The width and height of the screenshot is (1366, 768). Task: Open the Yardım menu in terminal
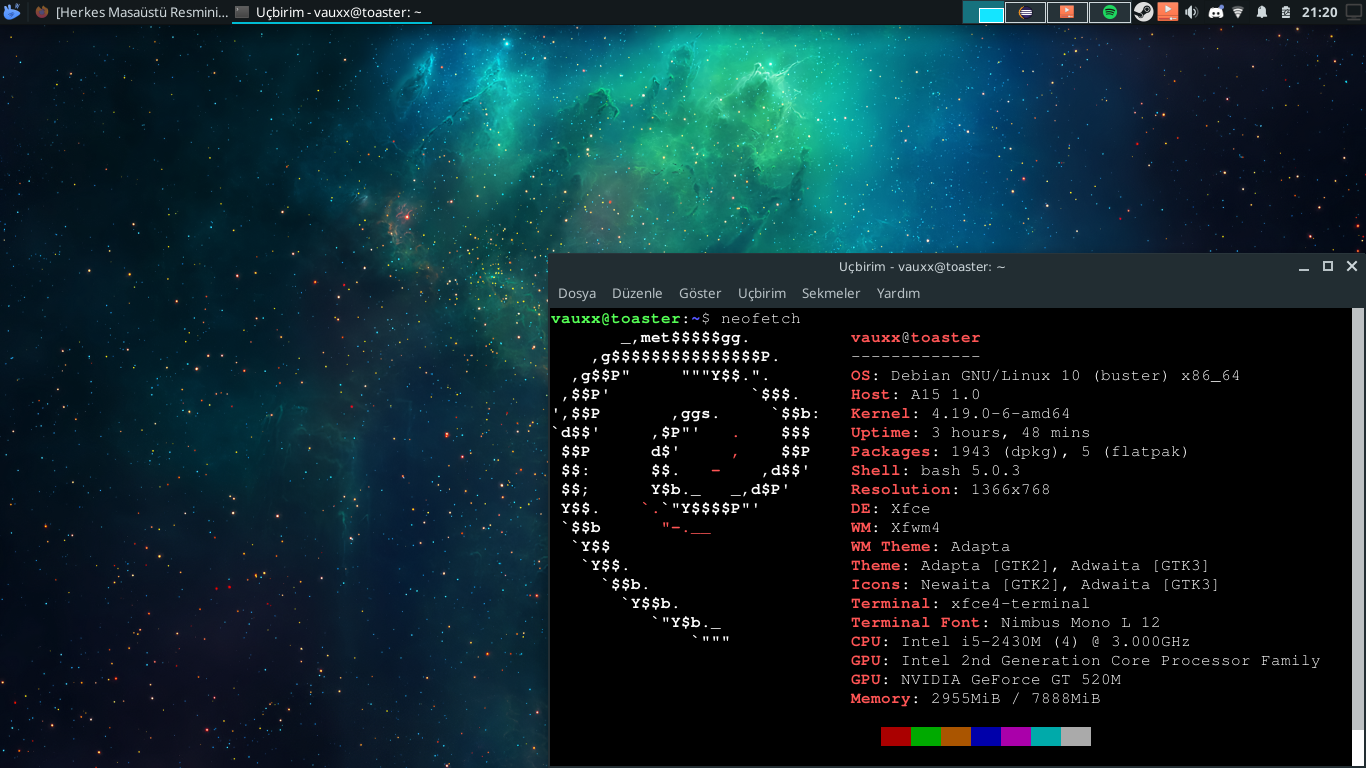[898, 293]
